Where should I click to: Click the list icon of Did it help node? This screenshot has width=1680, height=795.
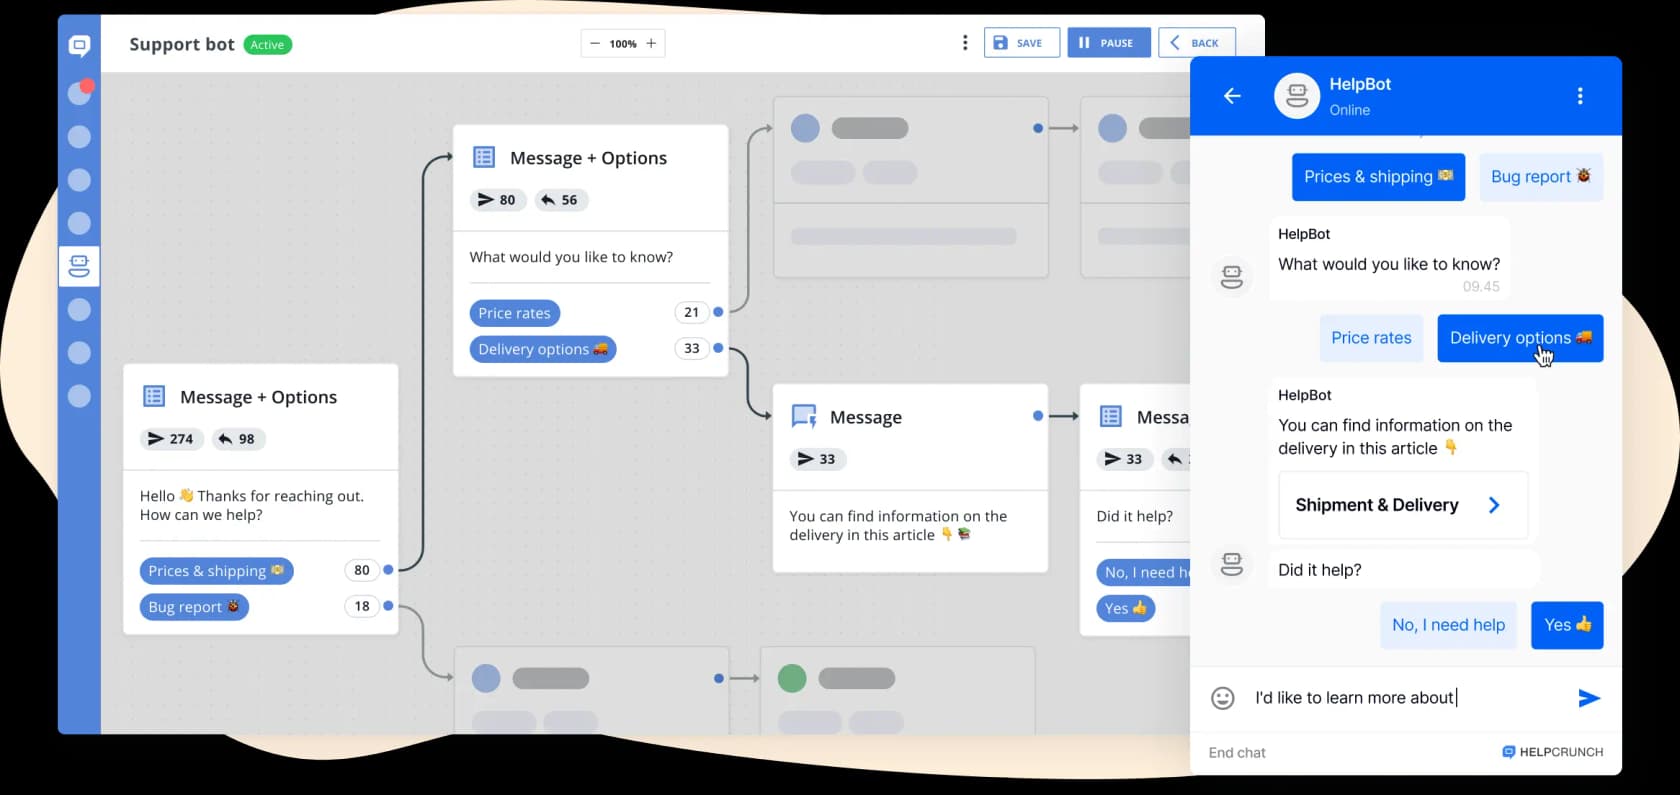1110,417
